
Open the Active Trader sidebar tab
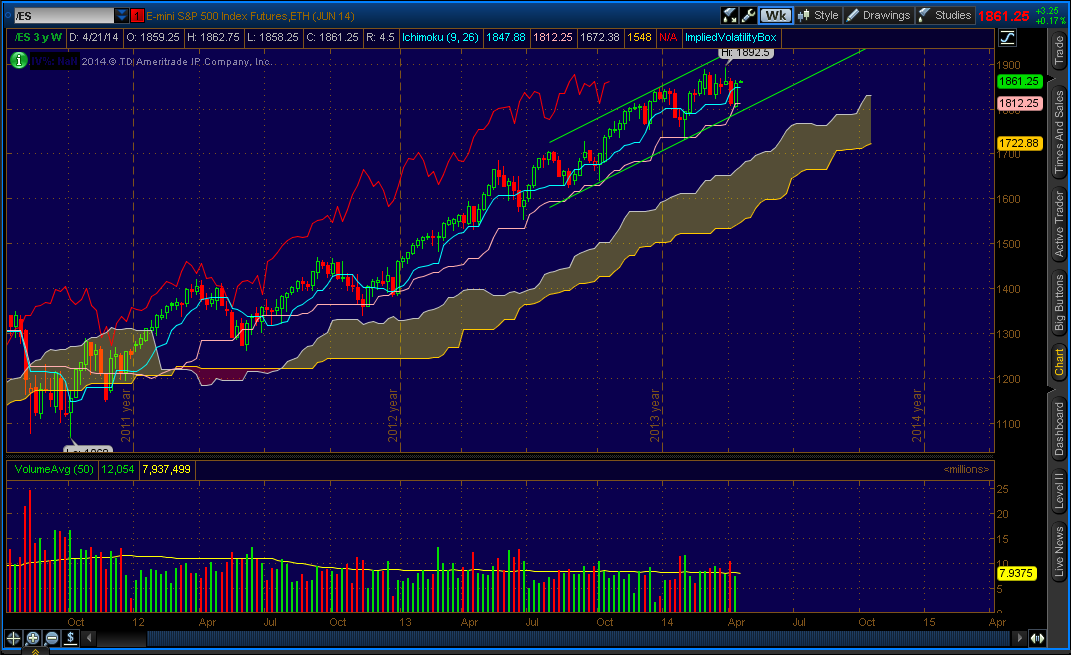click(x=1059, y=223)
